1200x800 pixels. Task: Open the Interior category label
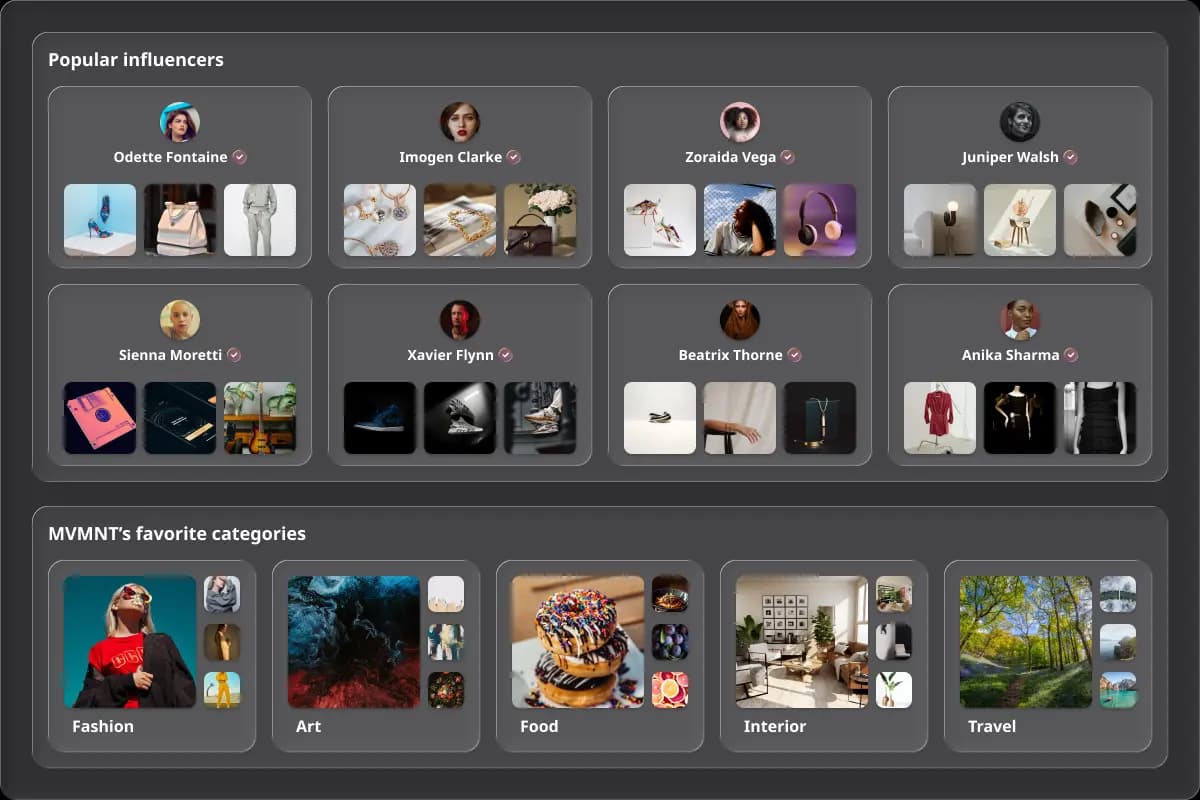tap(774, 726)
